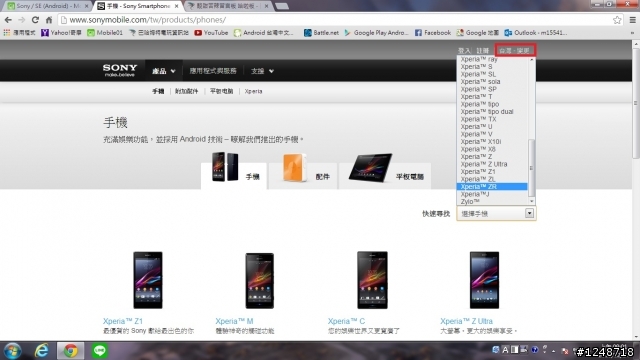Open the Yahoo bookmark
The image size is (640, 360).
(x=61, y=33)
